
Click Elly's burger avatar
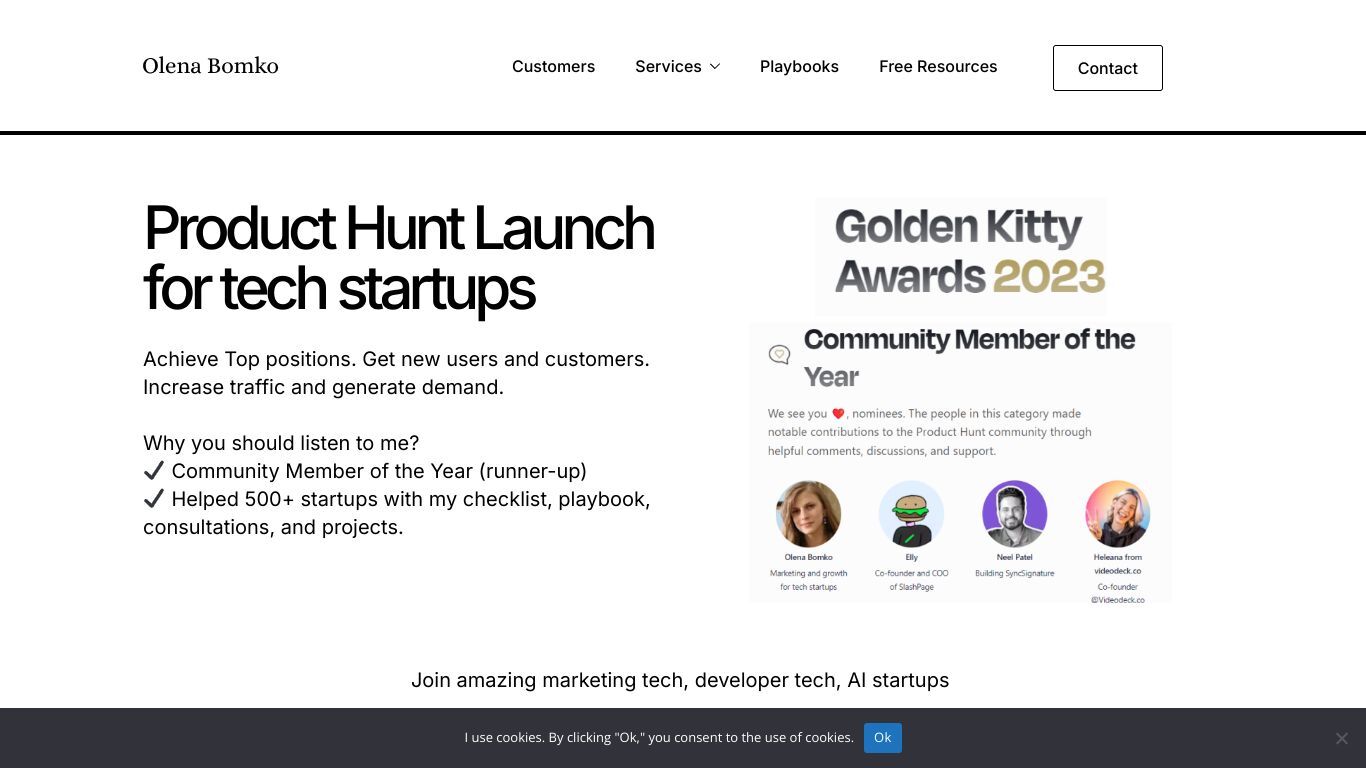coord(911,513)
